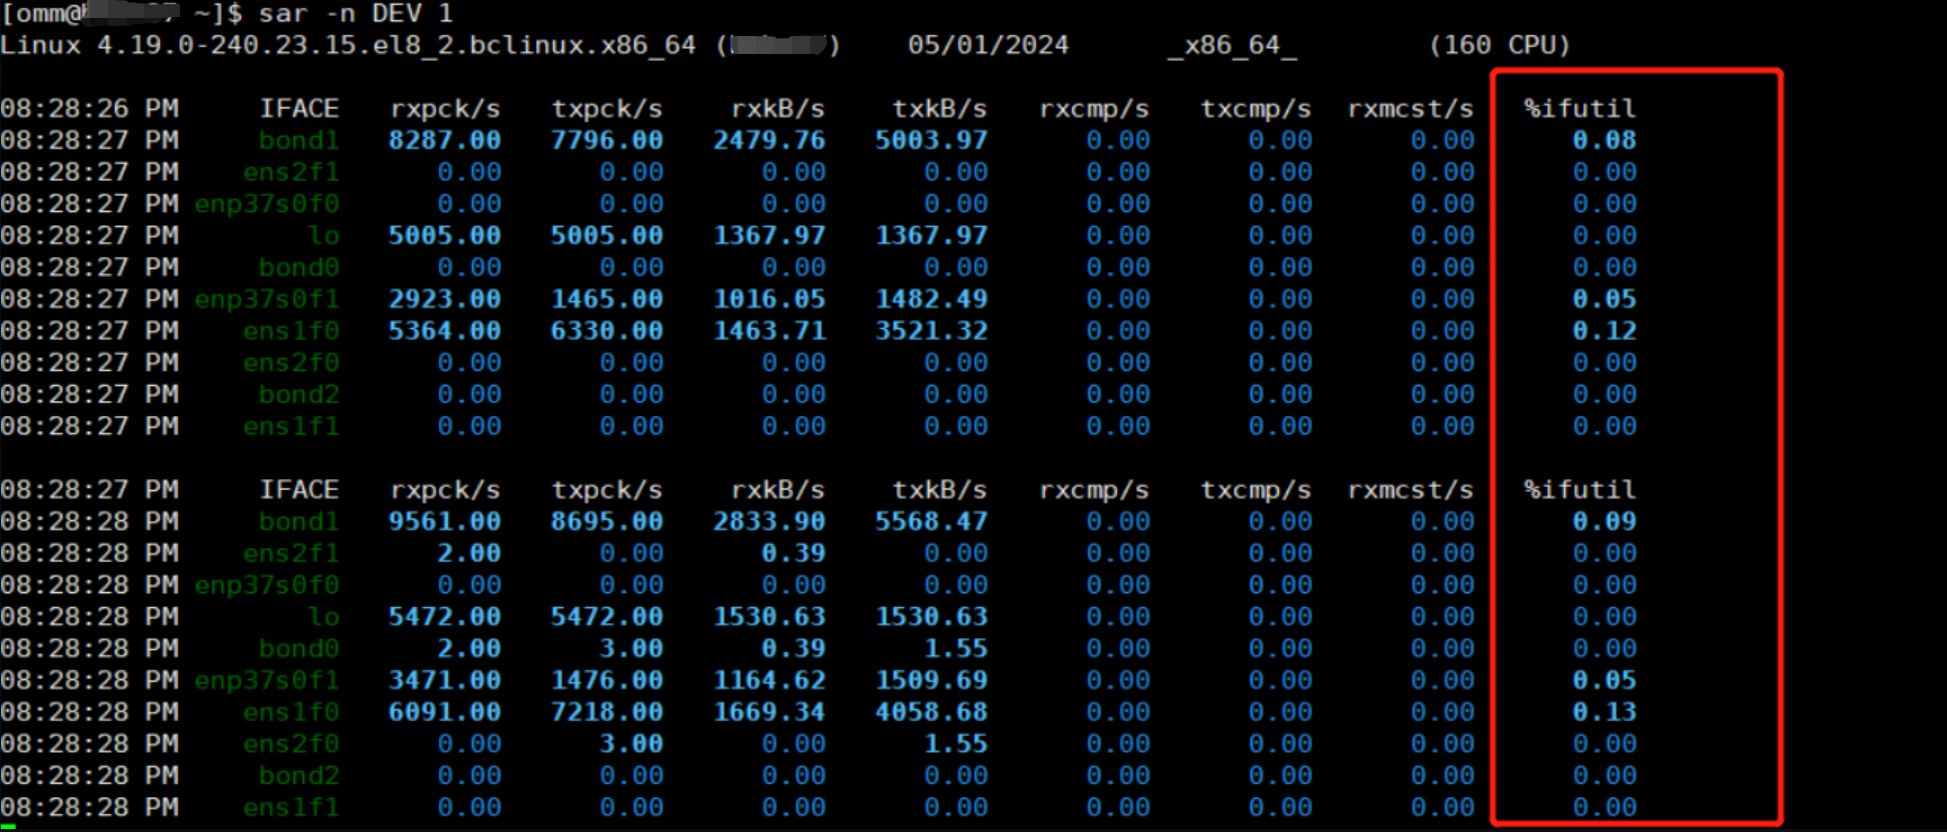Click the rxpck/s value 6091.00

click(x=445, y=712)
